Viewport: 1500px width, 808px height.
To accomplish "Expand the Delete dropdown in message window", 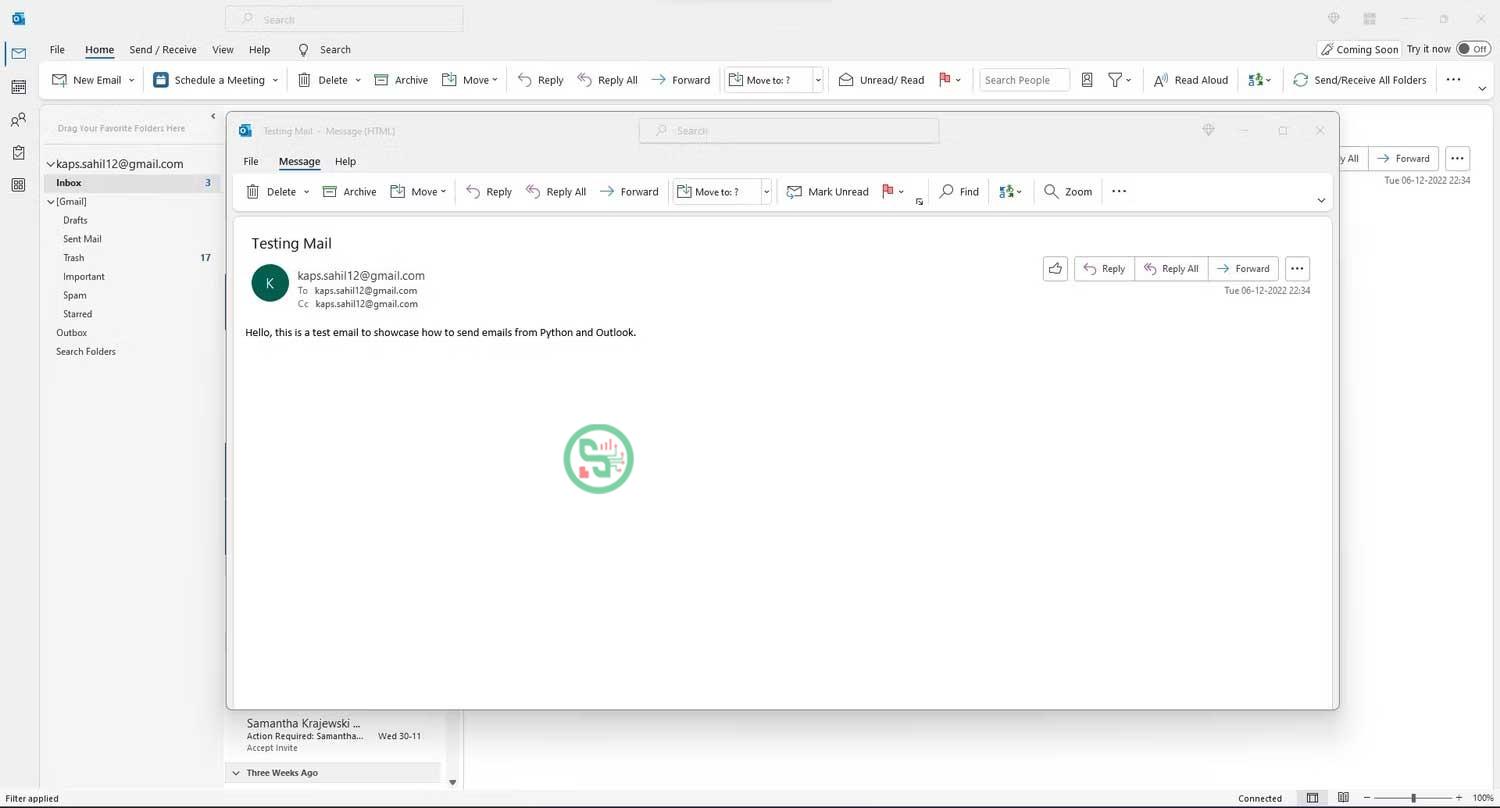I will click(307, 191).
